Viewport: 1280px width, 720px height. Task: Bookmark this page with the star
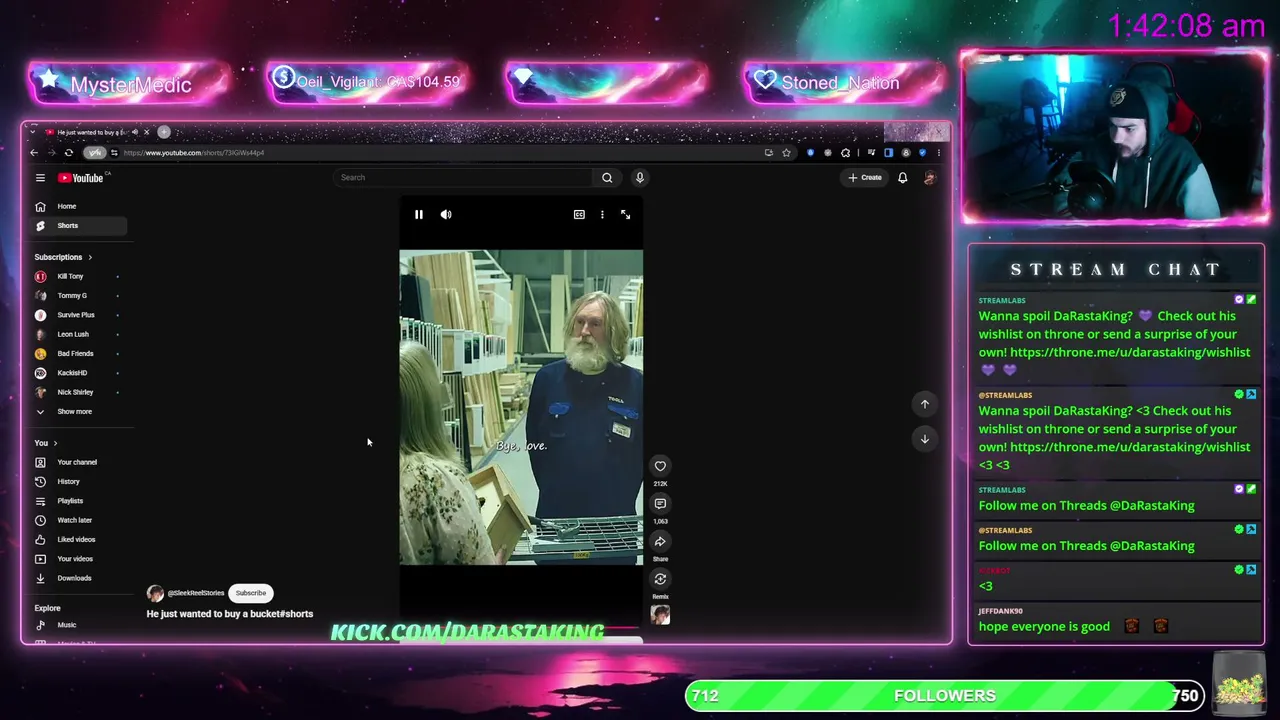tap(786, 153)
